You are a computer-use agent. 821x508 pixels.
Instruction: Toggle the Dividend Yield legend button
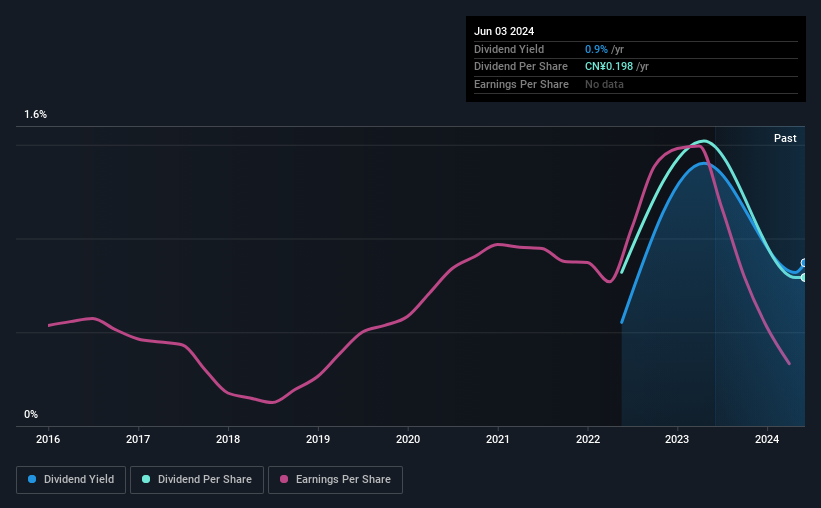click(71, 480)
